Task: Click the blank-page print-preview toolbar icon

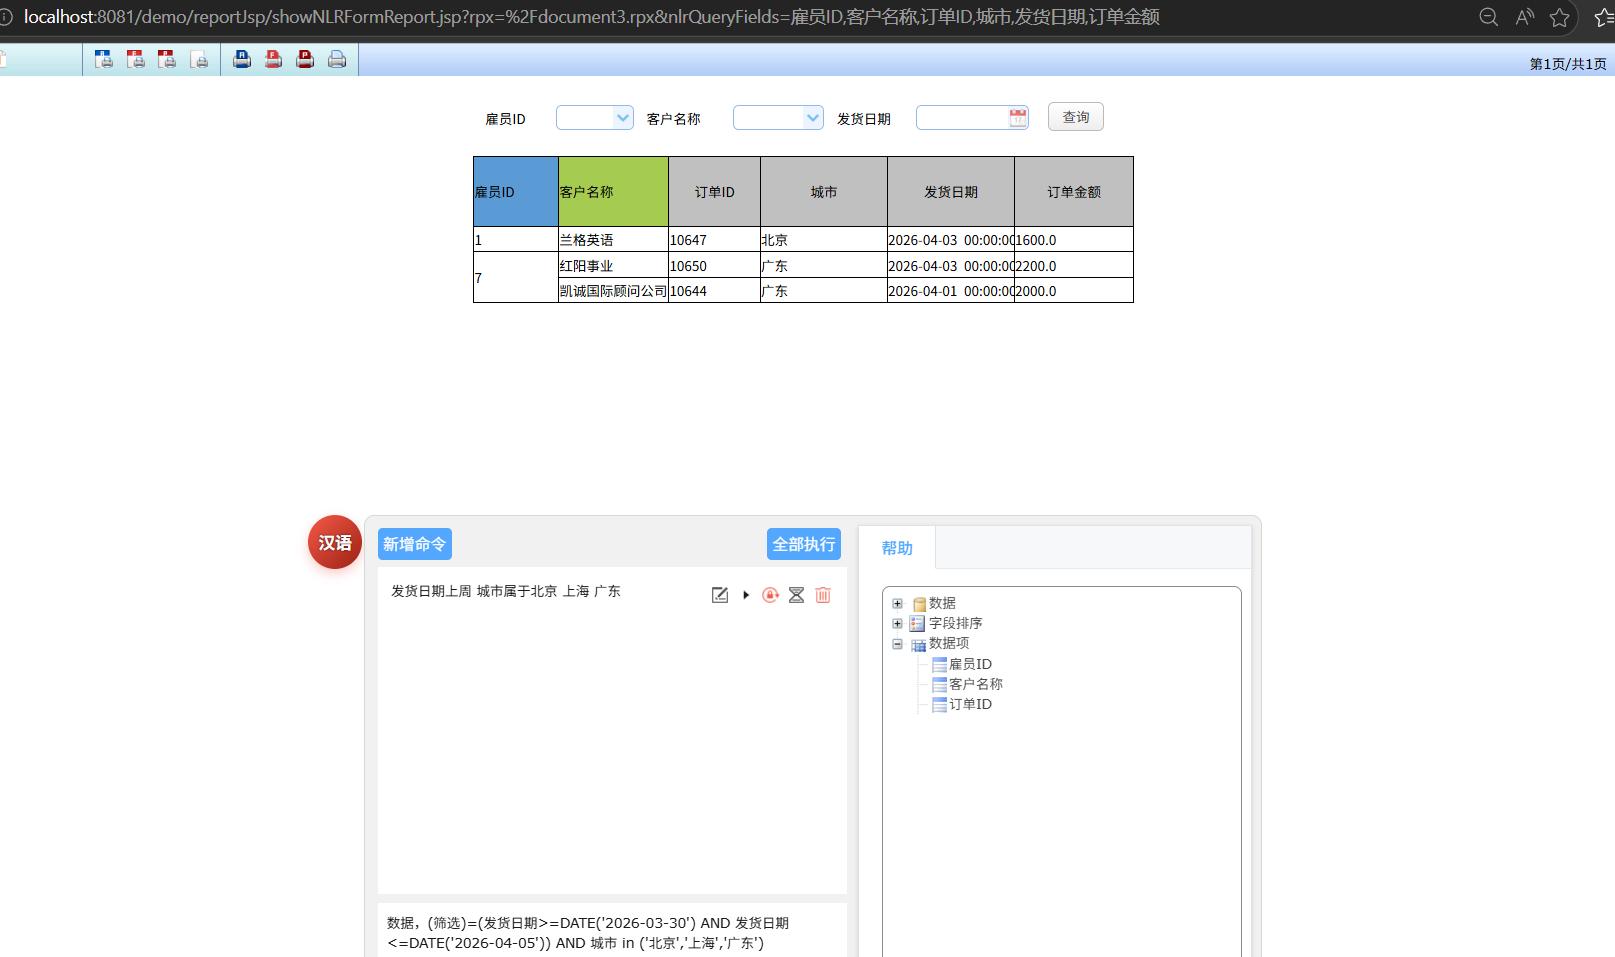Action: point(199,59)
